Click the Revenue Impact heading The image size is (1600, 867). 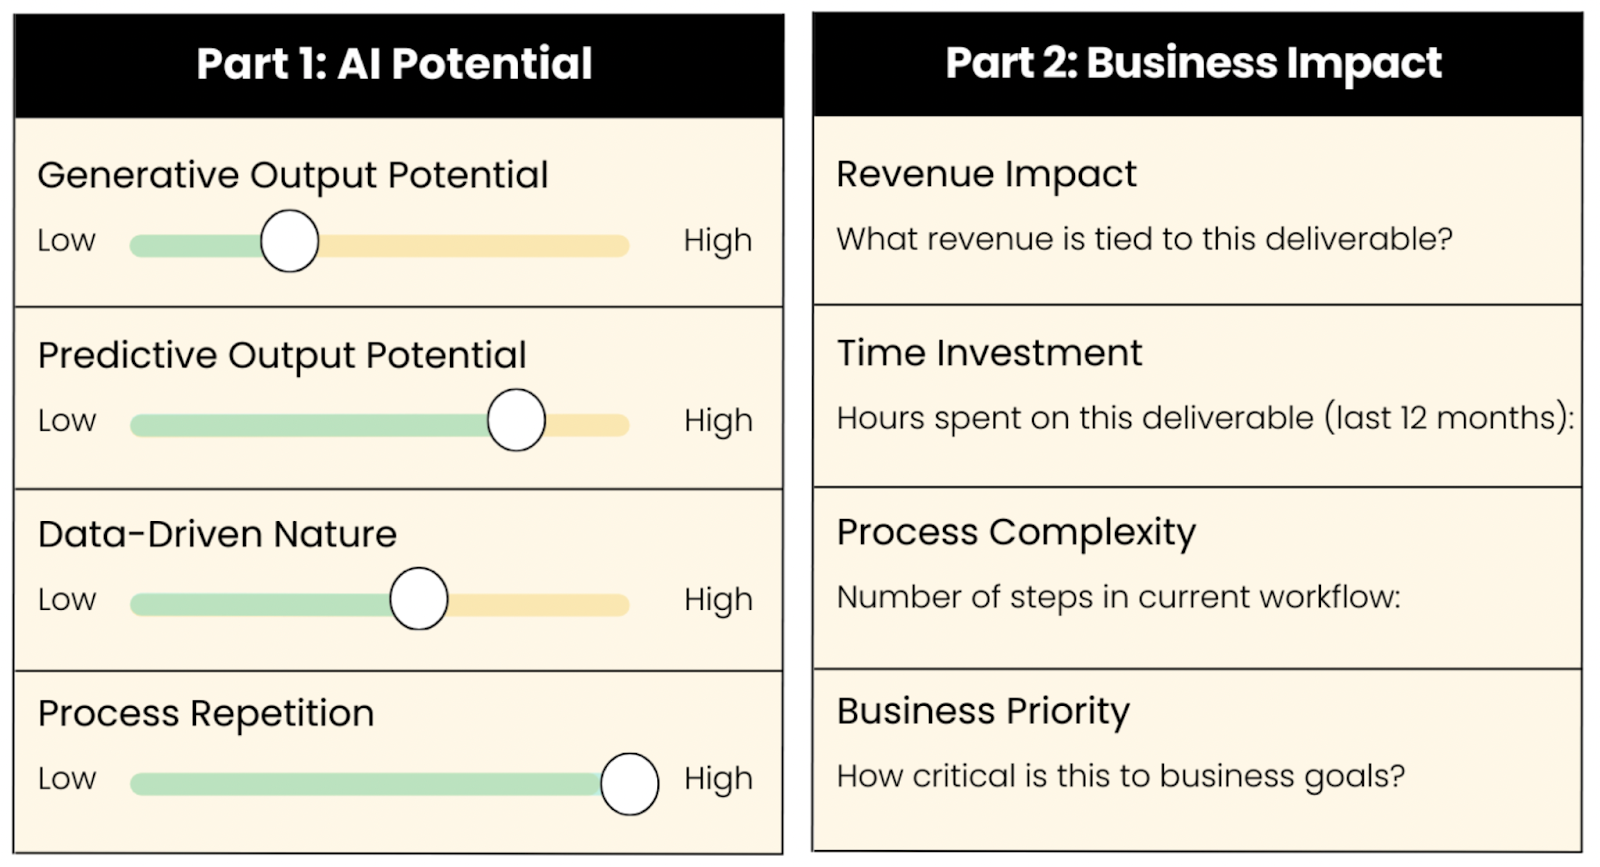tap(986, 174)
